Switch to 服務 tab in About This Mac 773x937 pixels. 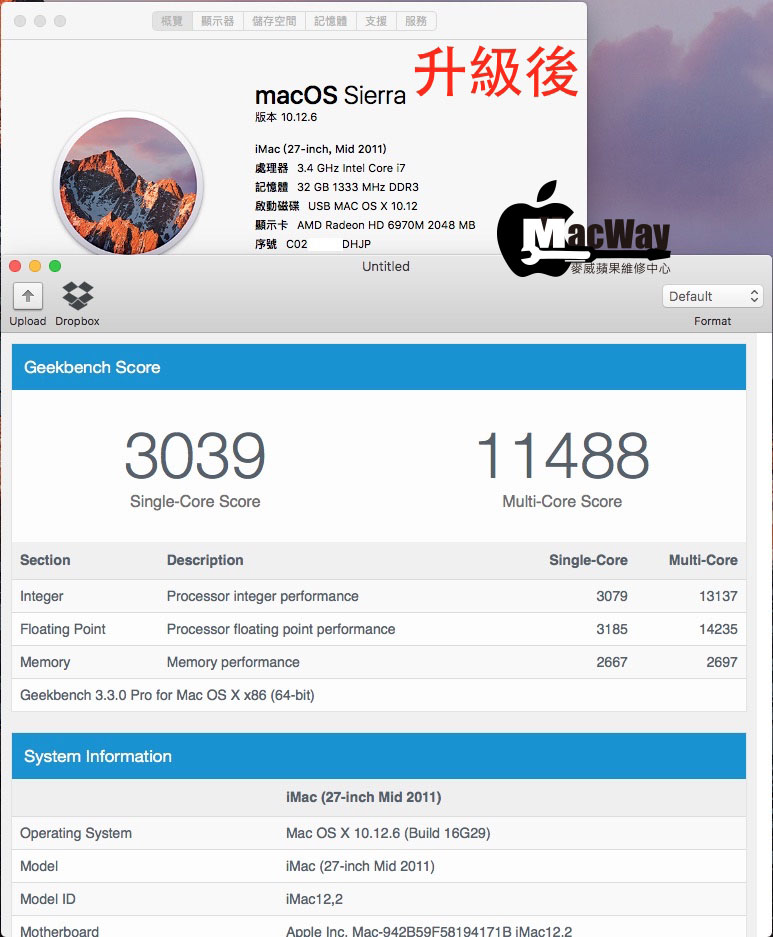pos(416,21)
